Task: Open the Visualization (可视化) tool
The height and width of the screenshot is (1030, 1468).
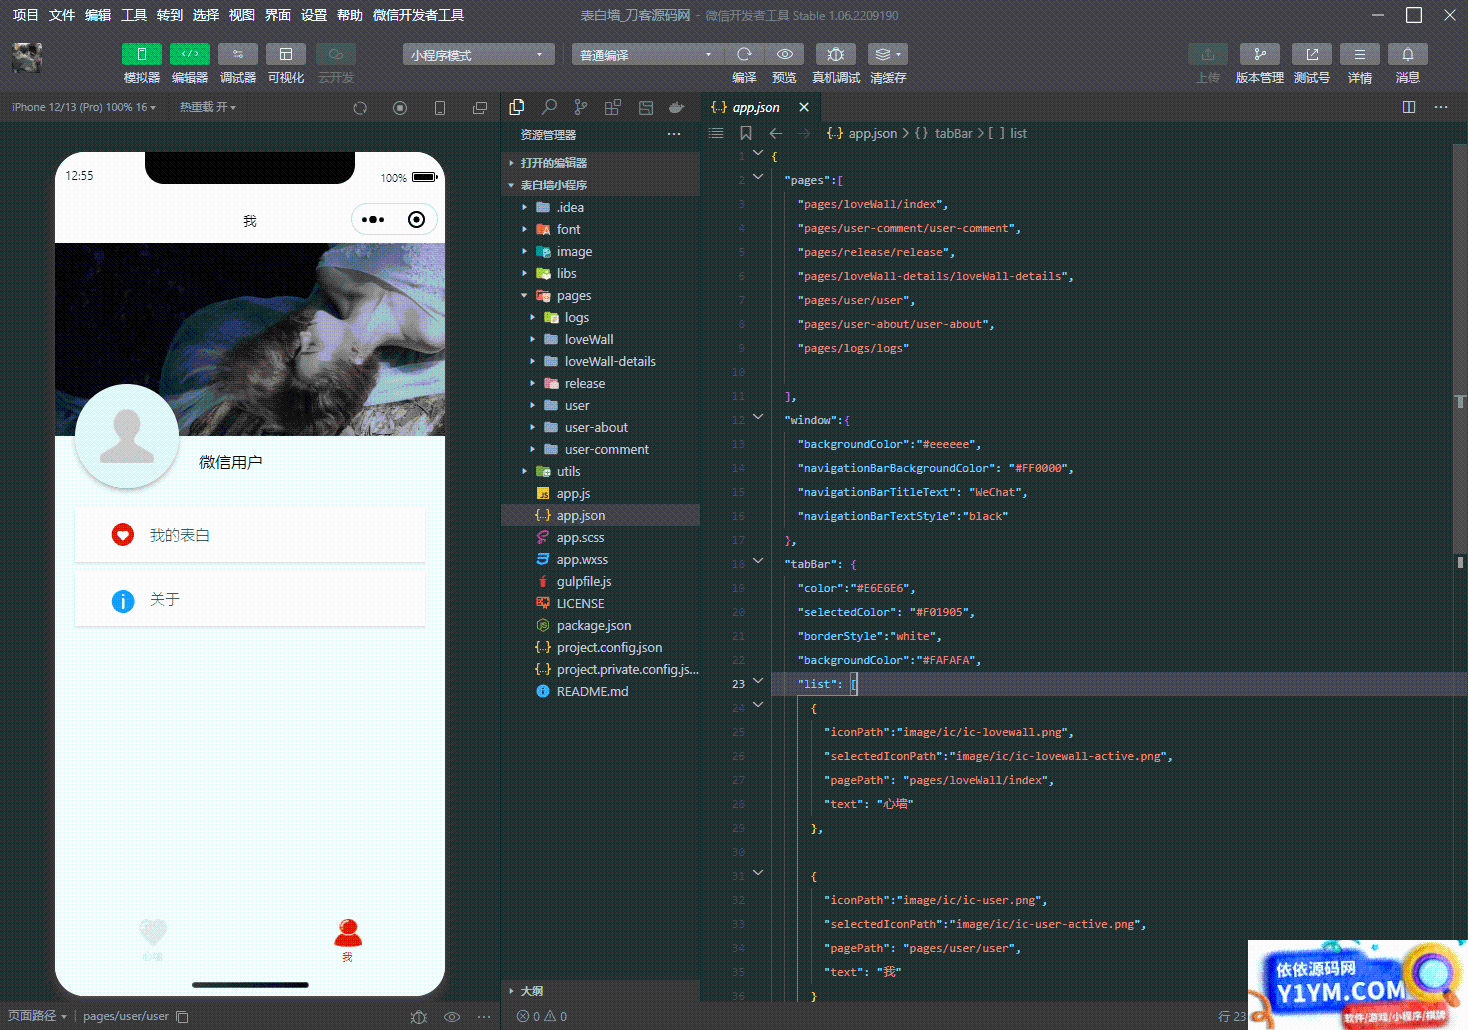Action: click(x=285, y=54)
